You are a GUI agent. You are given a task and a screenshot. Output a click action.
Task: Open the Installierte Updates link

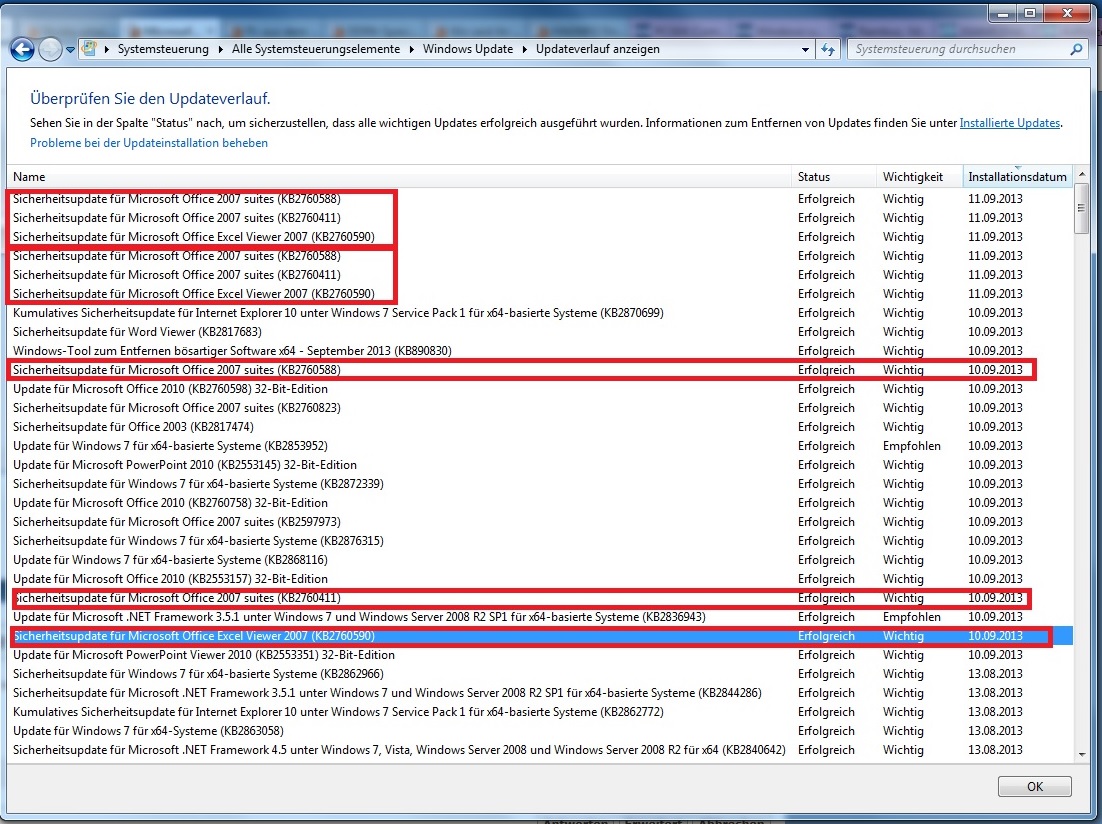1009,123
